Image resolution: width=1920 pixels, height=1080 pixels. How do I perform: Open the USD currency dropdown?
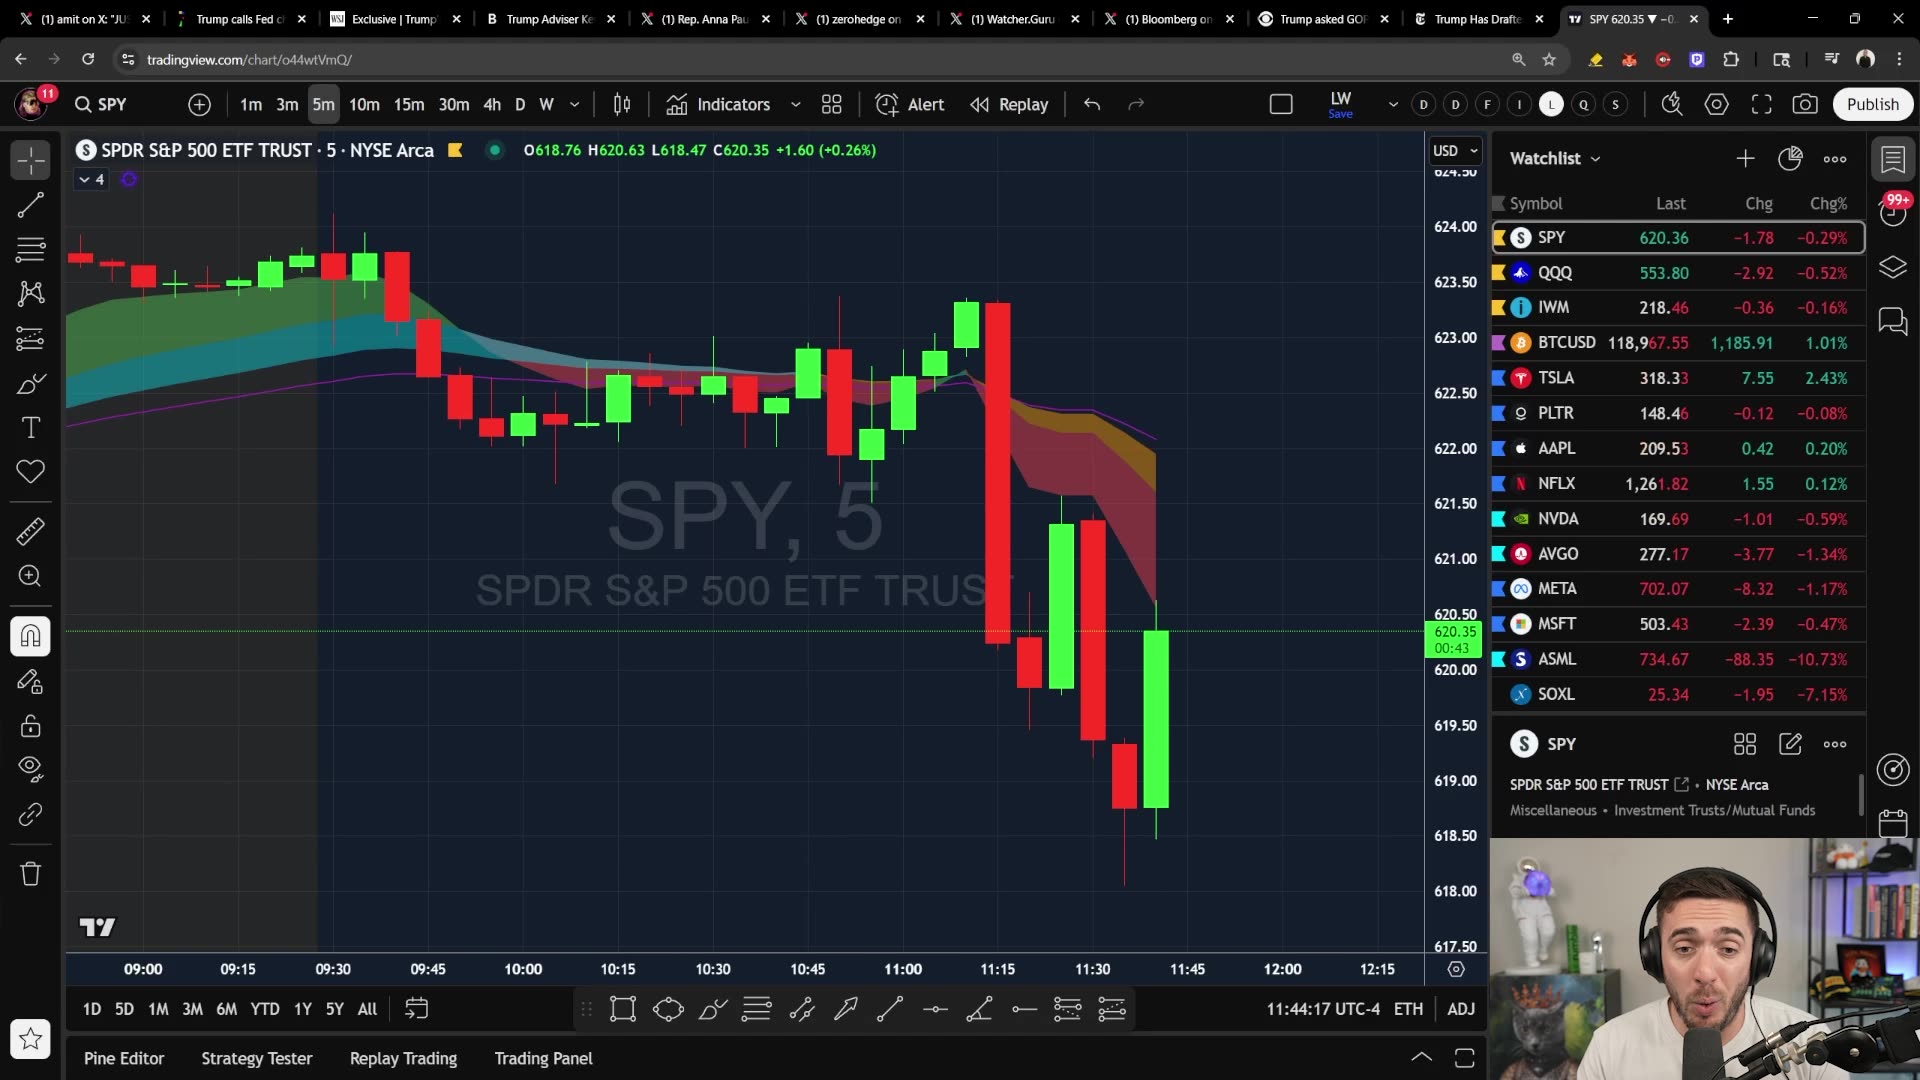[x=1455, y=150]
